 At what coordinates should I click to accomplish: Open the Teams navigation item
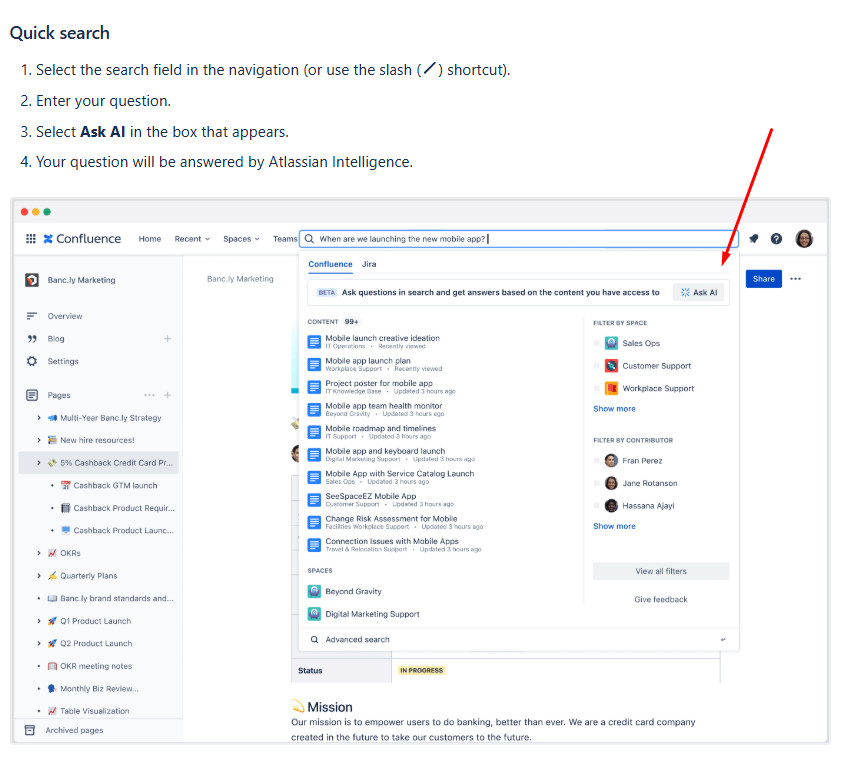[x=285, y=239]
